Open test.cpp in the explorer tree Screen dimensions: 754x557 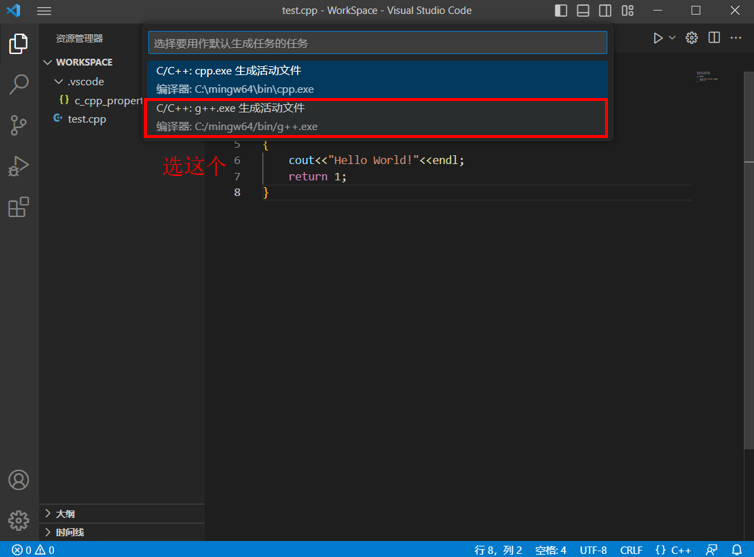click(80, 119)
